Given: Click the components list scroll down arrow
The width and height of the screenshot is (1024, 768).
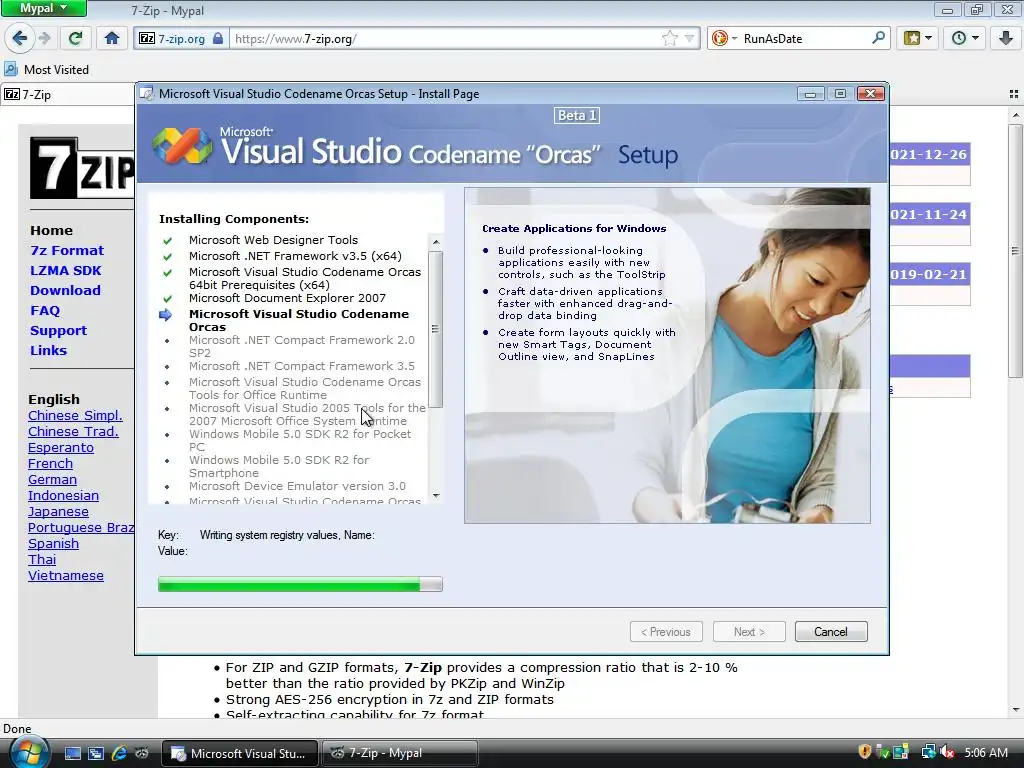Looking at the screenshot, I should (436, 496).
